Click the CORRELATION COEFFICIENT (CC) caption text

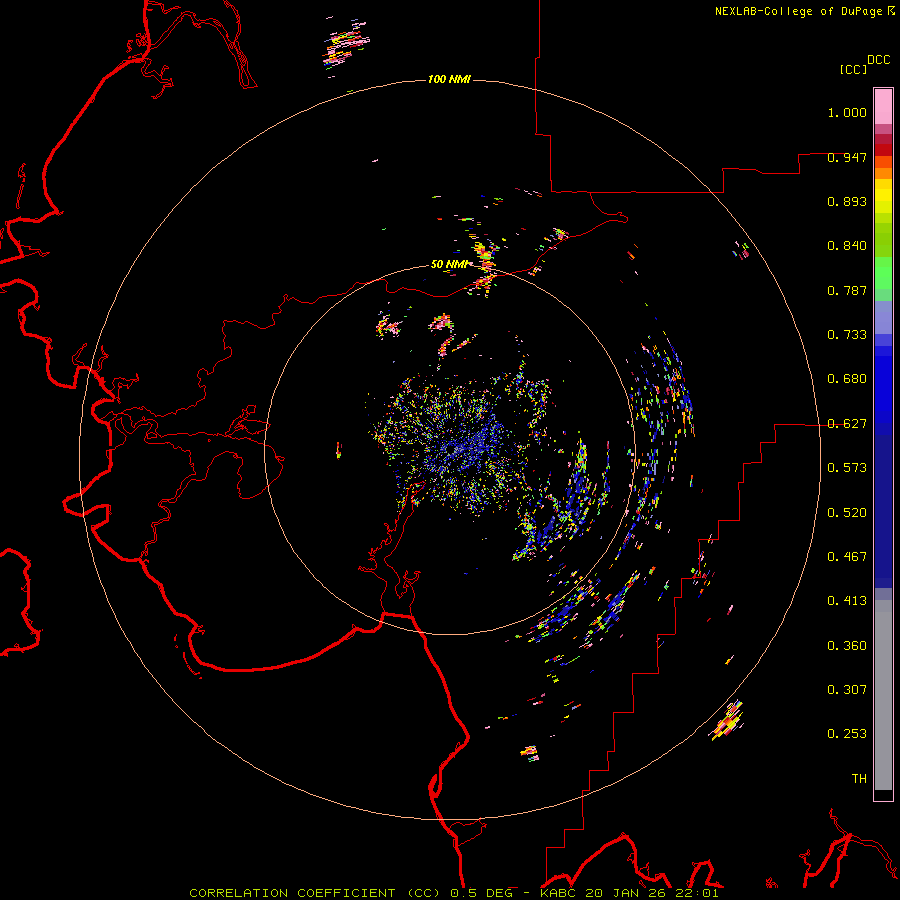click(x=317, y=893)
